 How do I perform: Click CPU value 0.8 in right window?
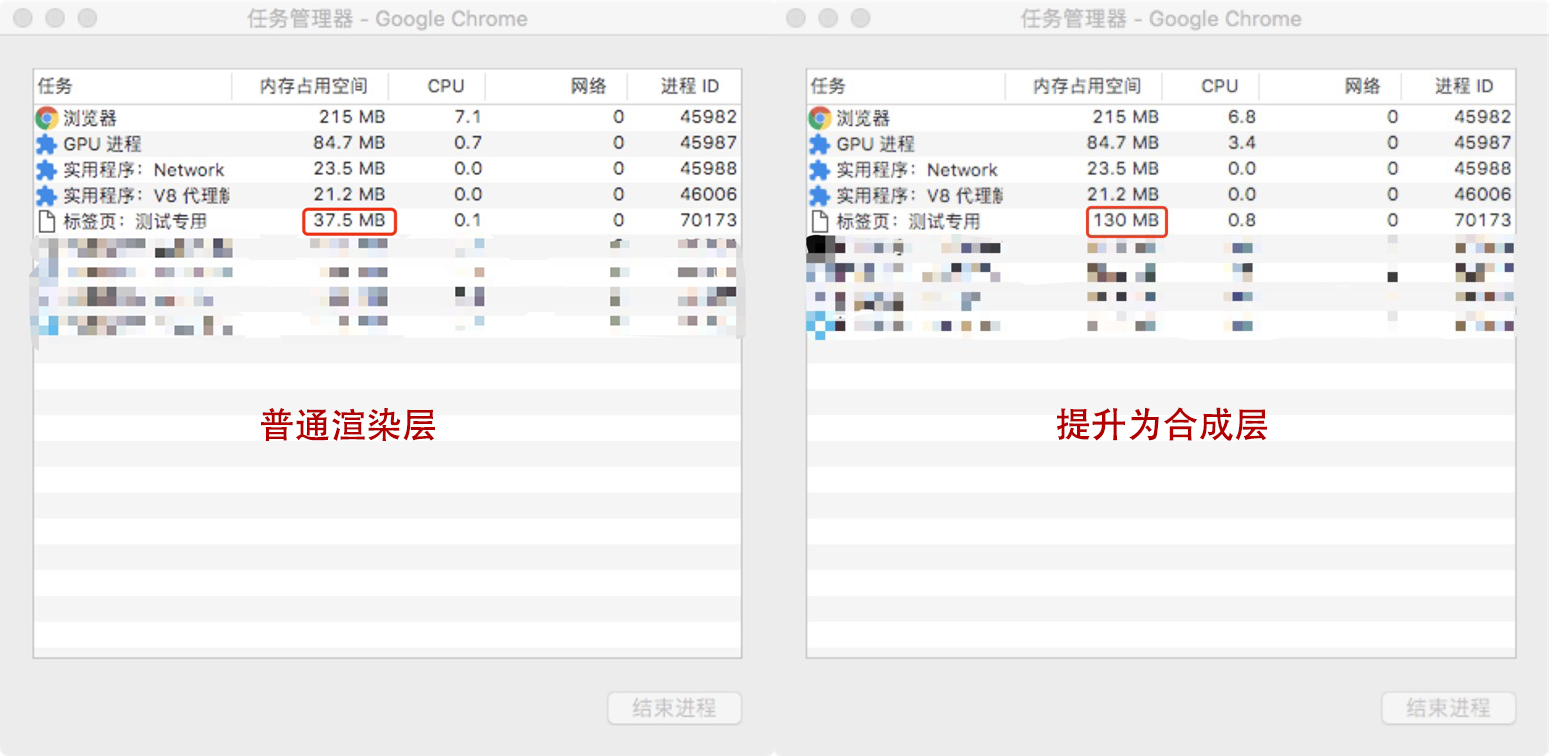pyautogui.click(x=1241, y=220)
